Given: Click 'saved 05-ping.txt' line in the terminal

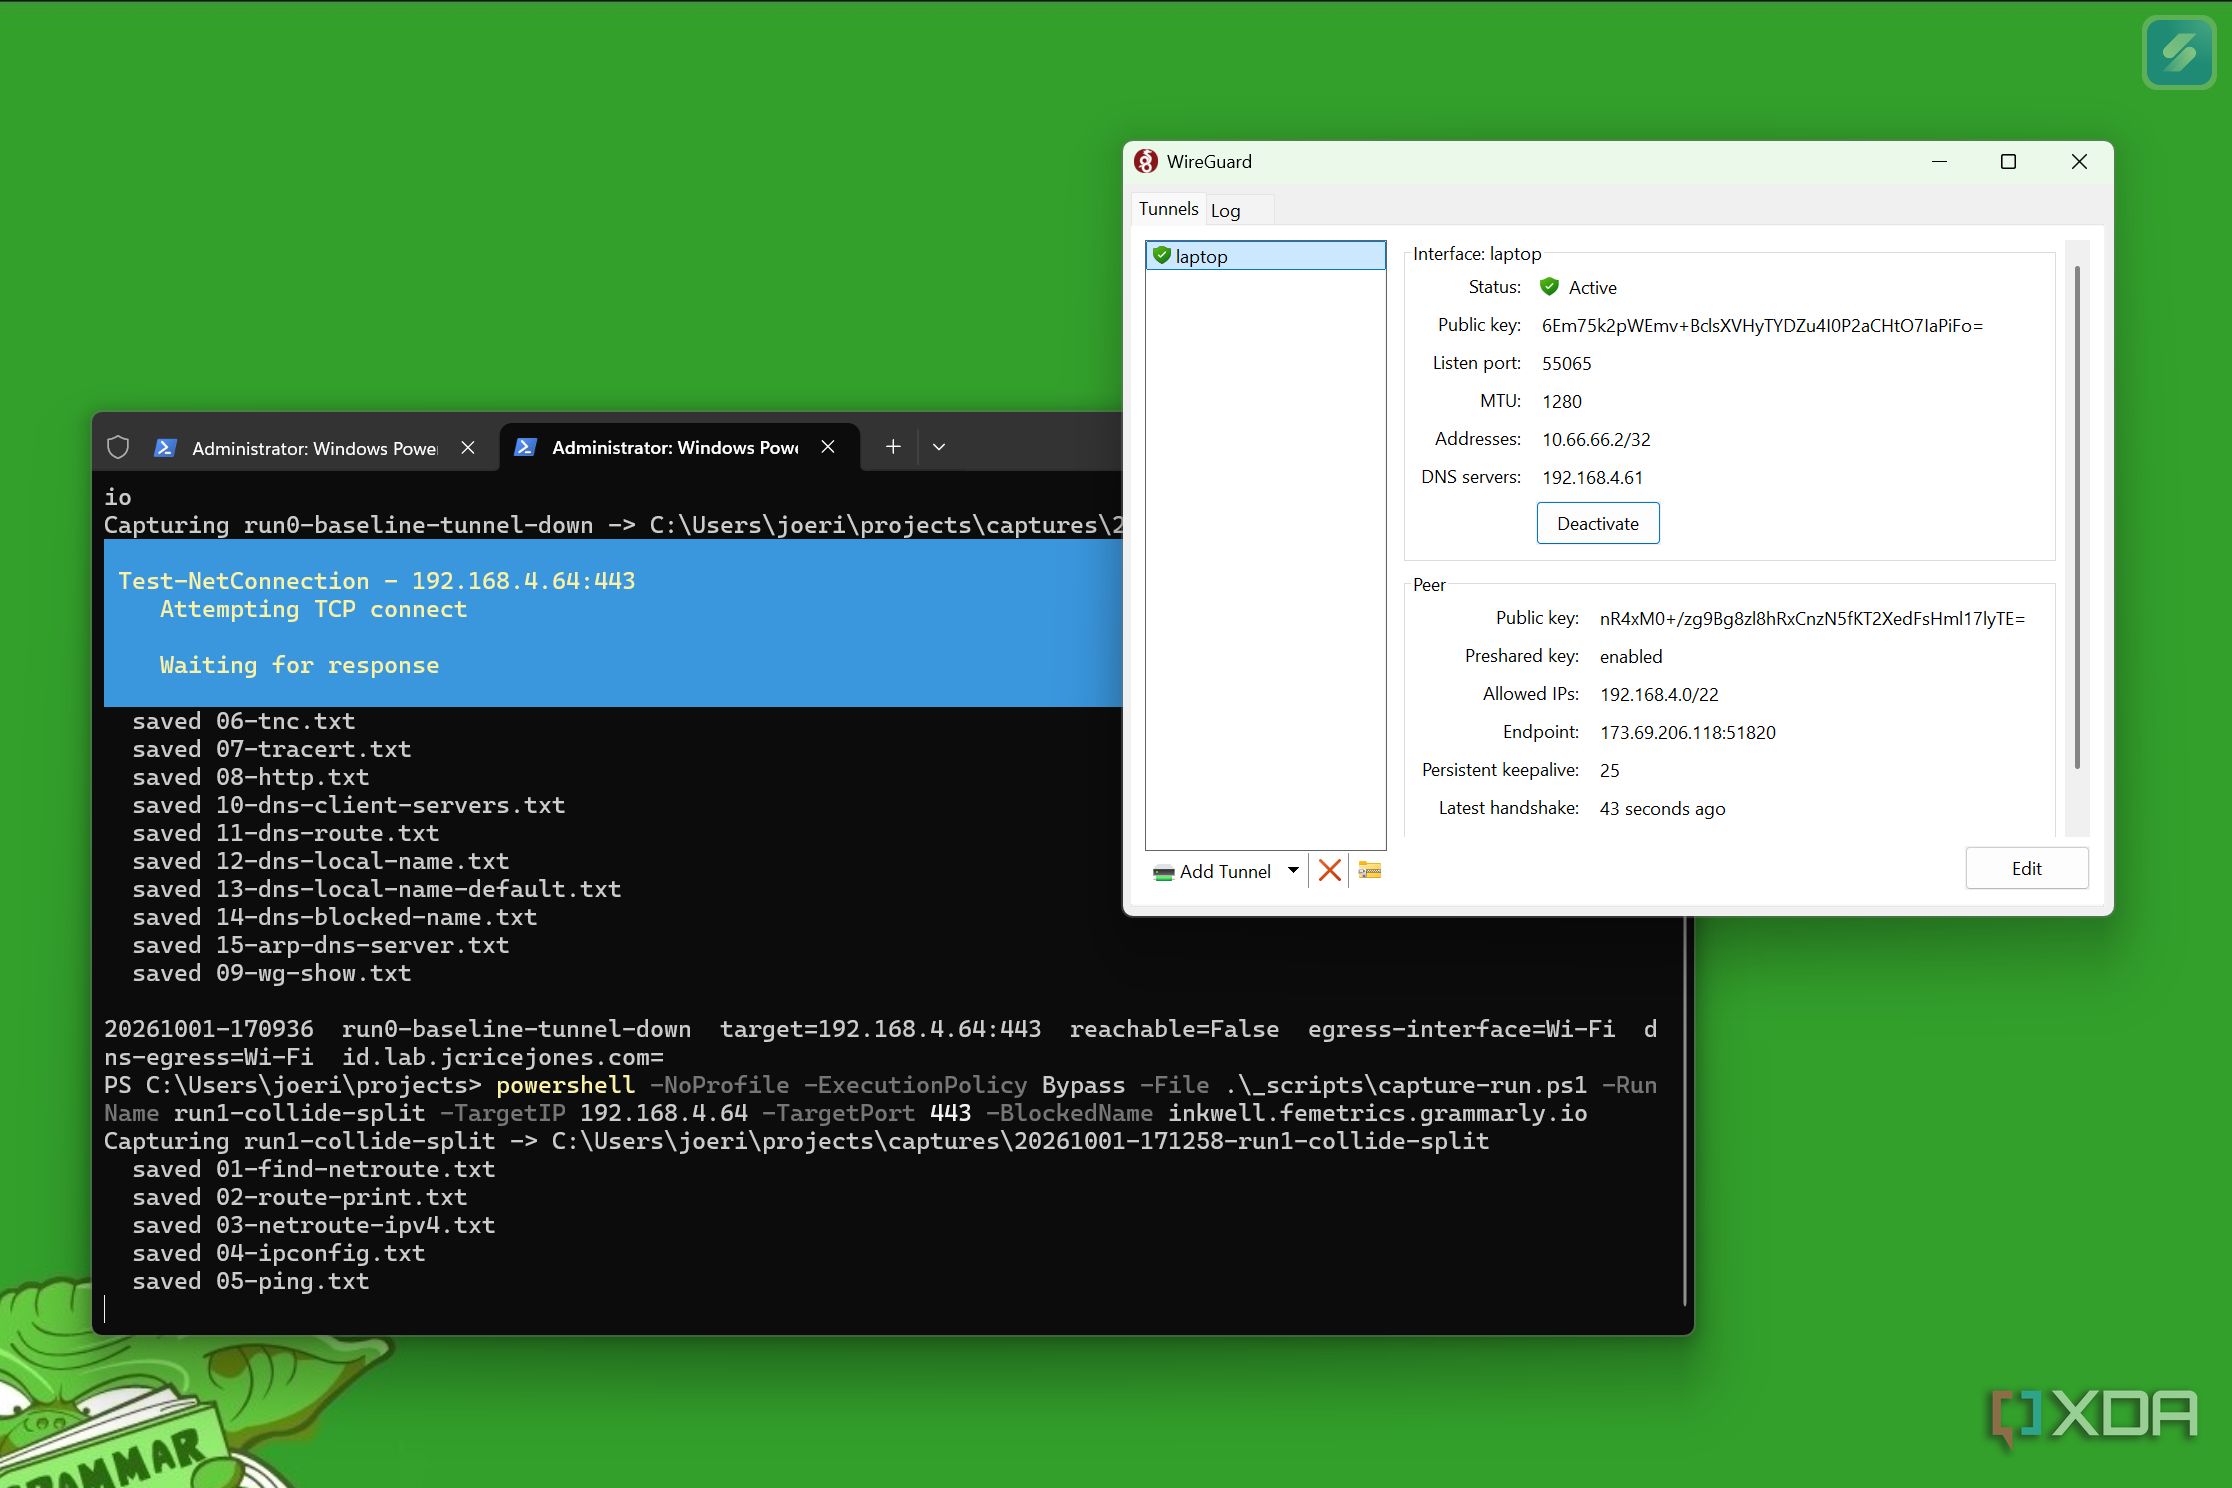Looking at the screenshot, I should click(250, 1281).
